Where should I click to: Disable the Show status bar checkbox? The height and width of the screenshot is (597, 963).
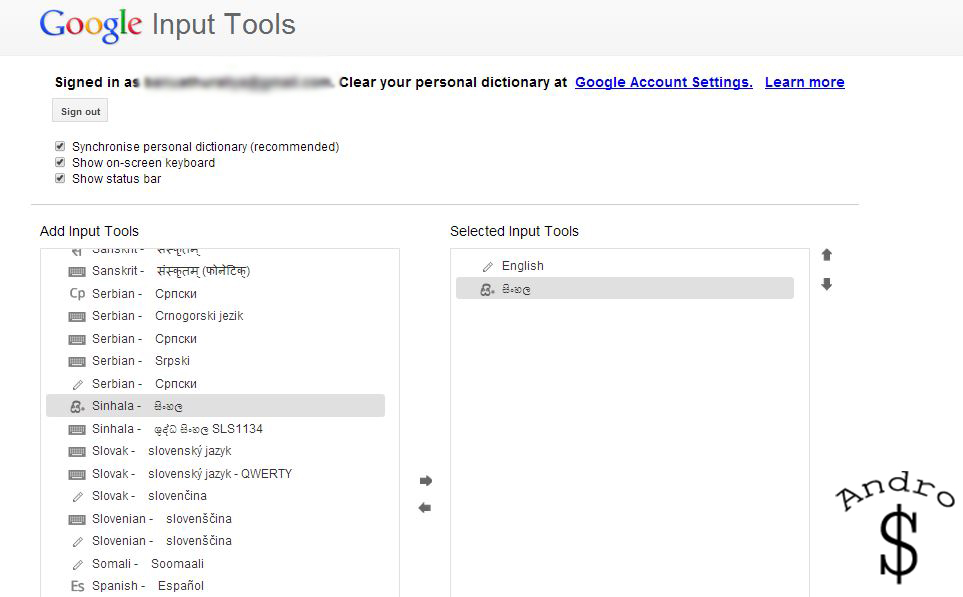click(60, 178)
